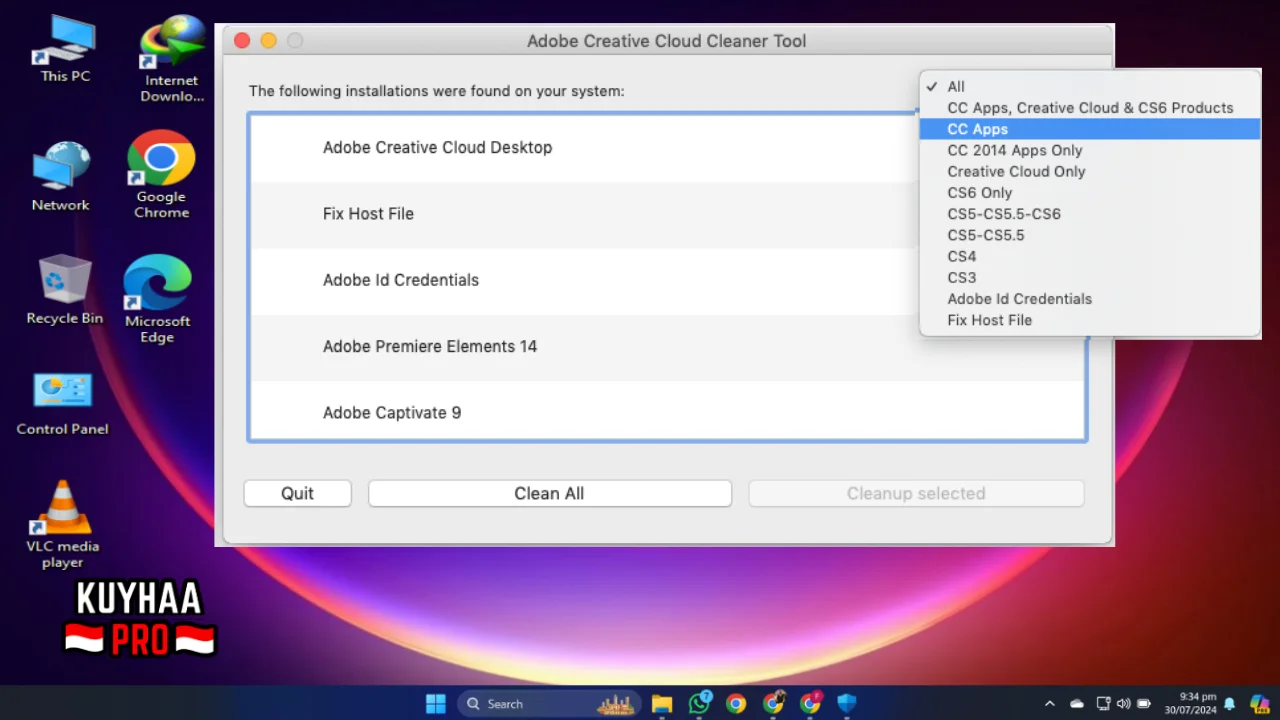Check battery status tray icon

(1144, 704)
